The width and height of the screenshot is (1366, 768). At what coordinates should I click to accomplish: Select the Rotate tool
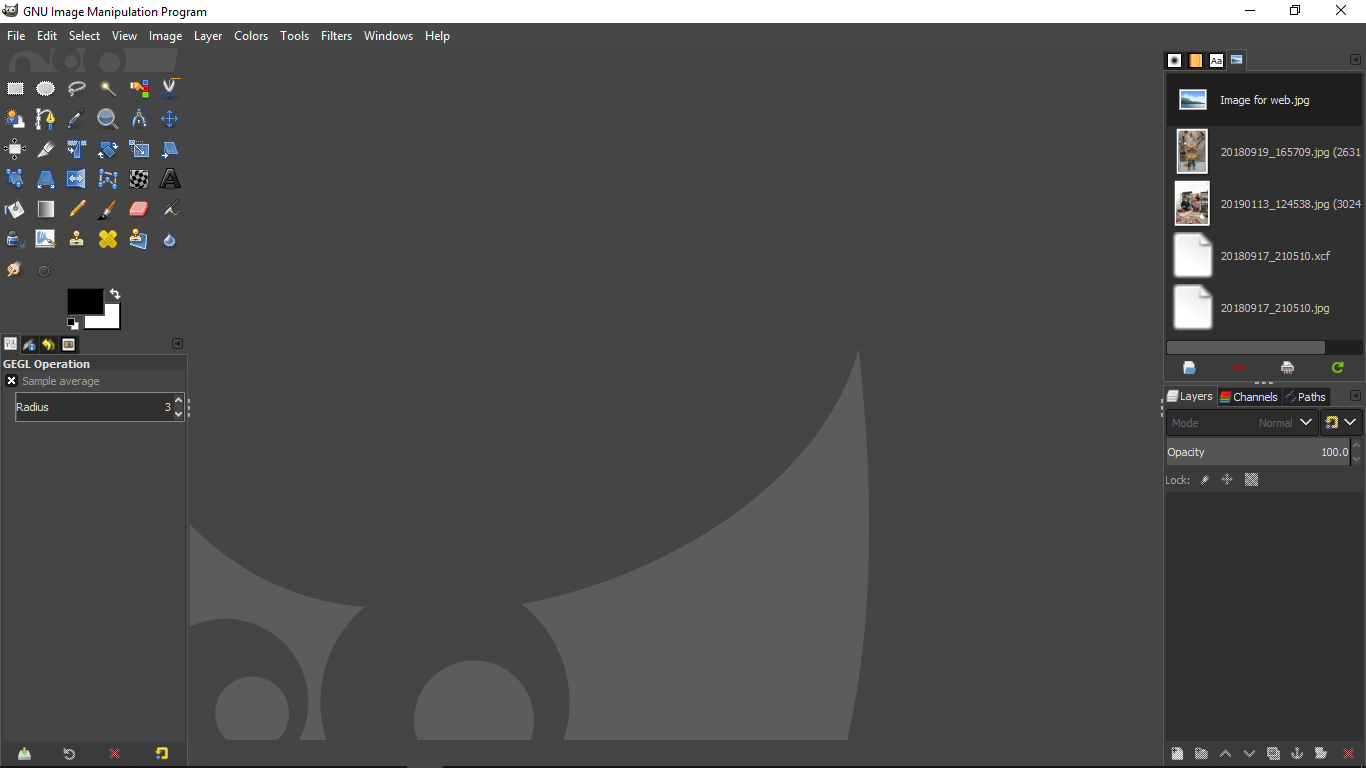(108, 149)
